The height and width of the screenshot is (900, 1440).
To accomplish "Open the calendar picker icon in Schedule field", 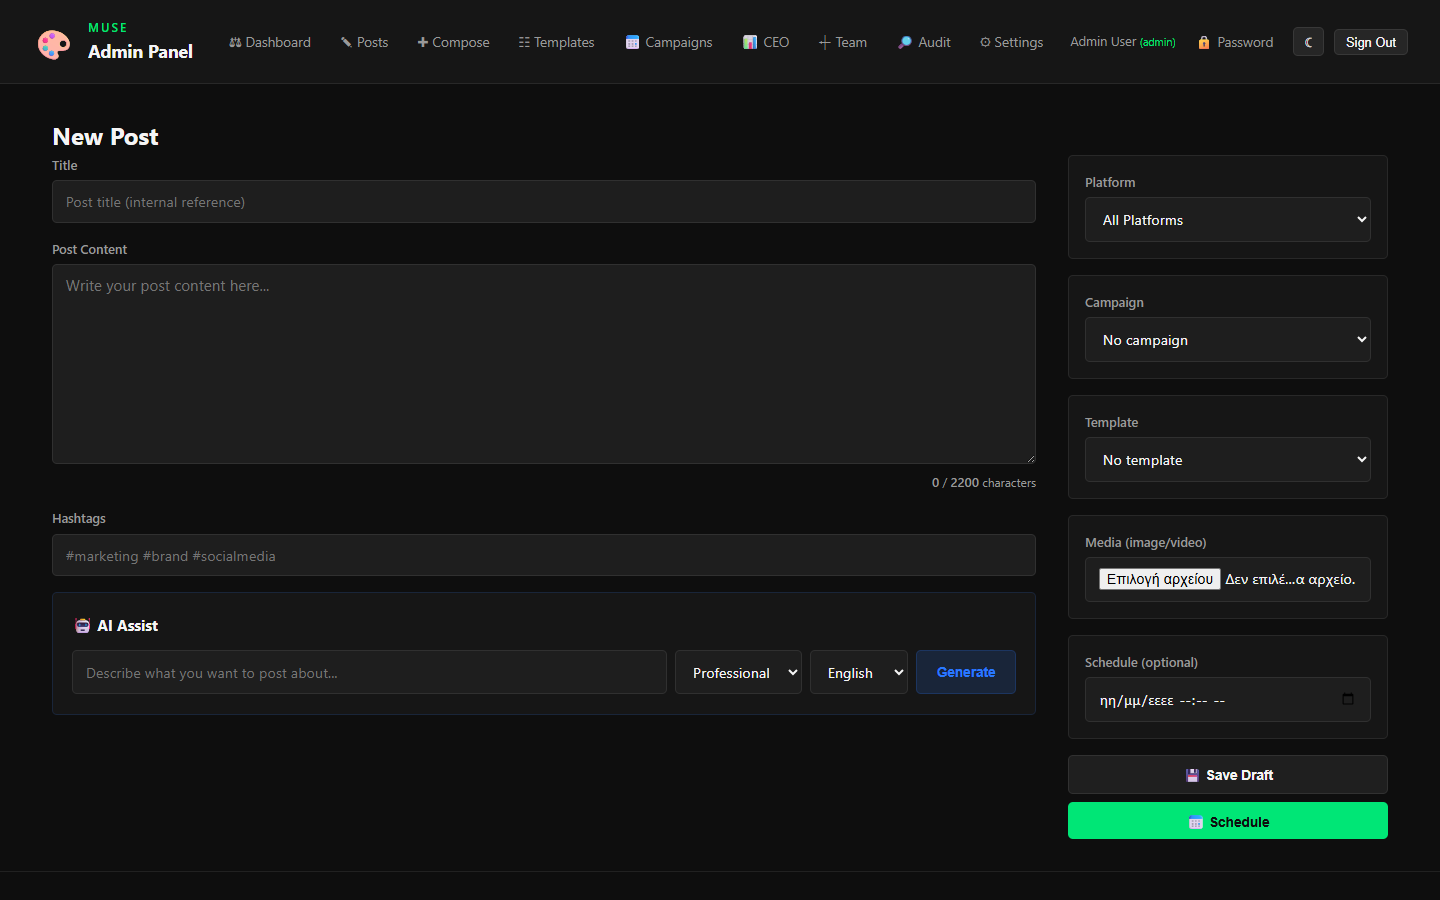I will tap(1347, 699).
